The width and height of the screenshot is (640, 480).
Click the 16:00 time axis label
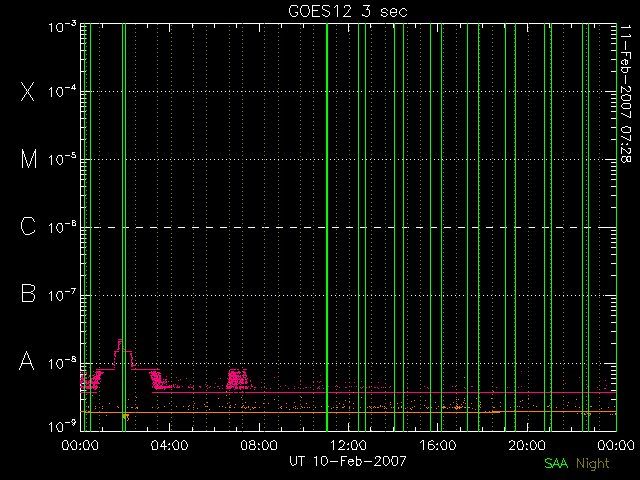click(x=438, y=445)
